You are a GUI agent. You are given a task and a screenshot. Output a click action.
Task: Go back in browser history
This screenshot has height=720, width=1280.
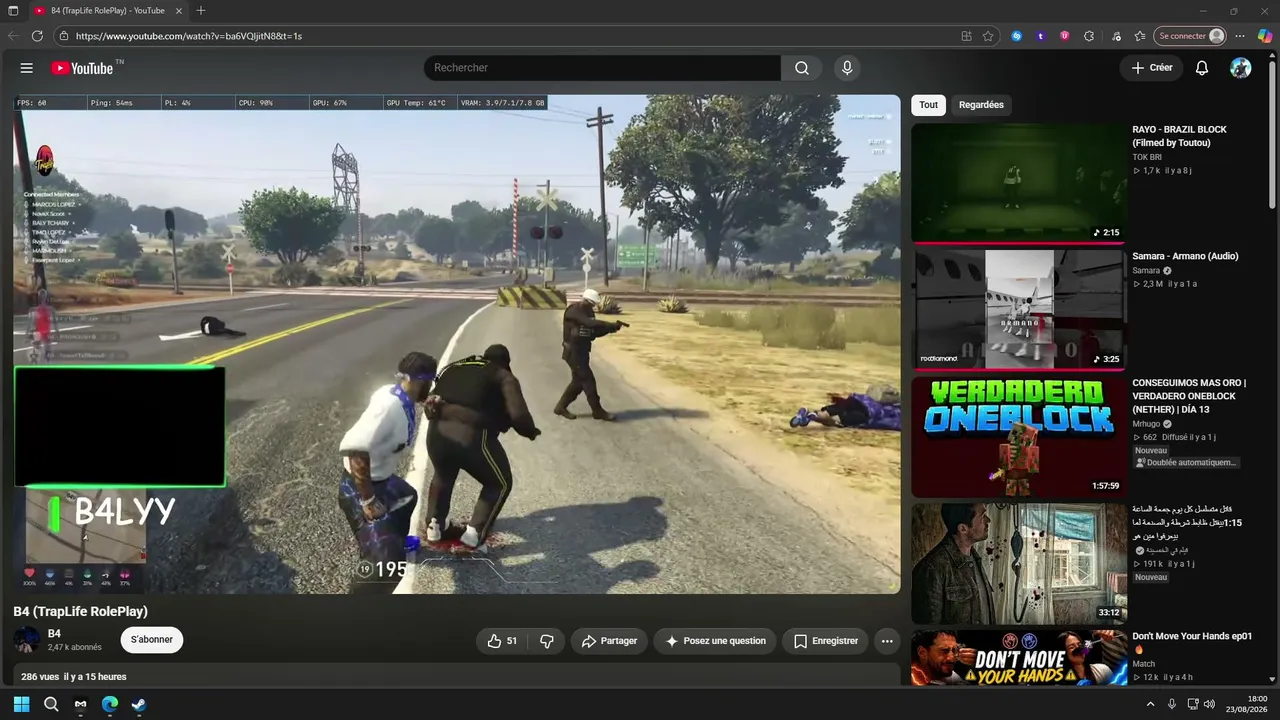click(x=13, y=36)
